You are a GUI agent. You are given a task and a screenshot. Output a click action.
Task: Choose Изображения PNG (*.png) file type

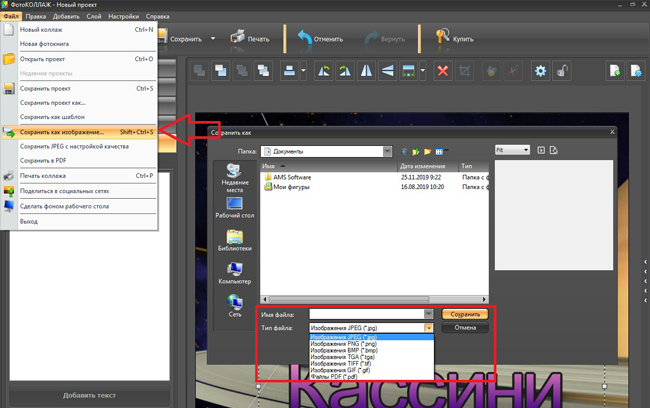point(371,344)
